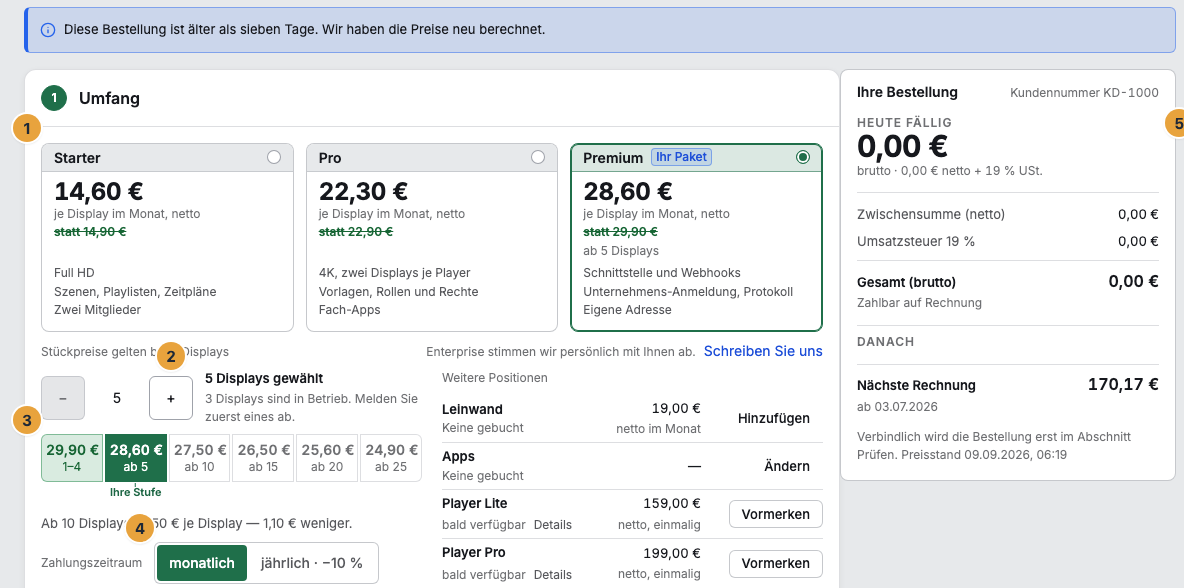Open Details for Player Pro

coord(553,574)
